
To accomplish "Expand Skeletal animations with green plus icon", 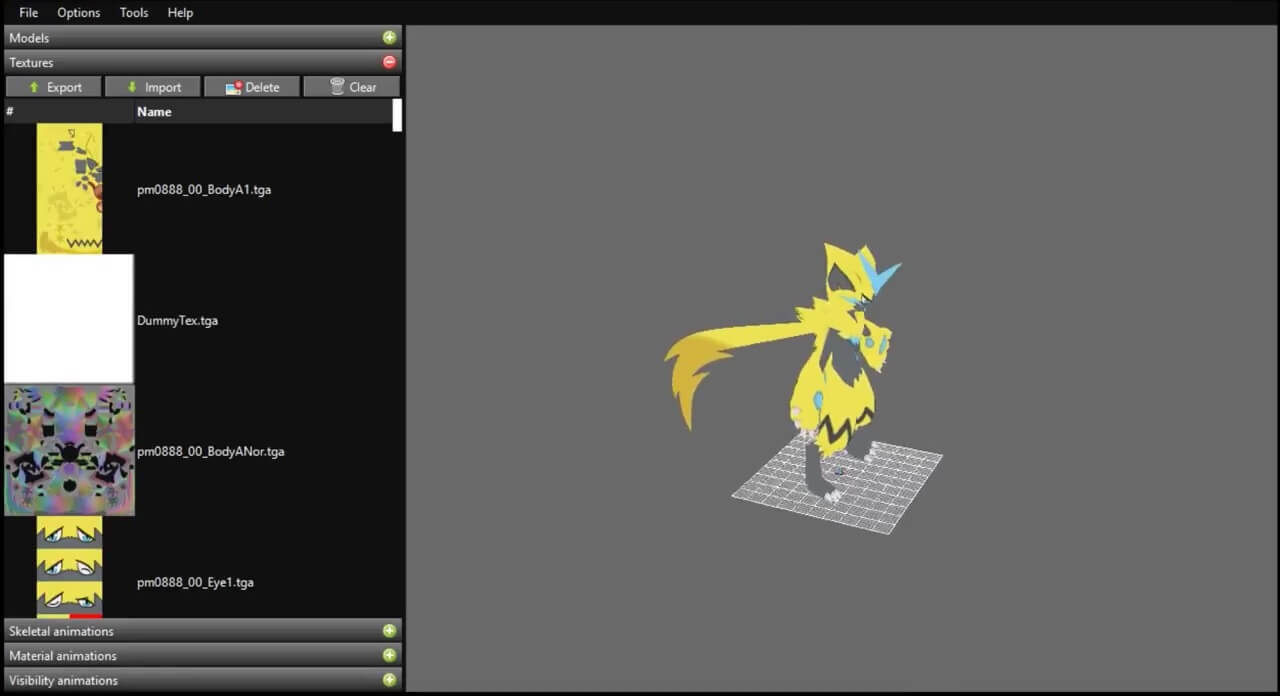I will pyautogui.click(x=389, y=631).
